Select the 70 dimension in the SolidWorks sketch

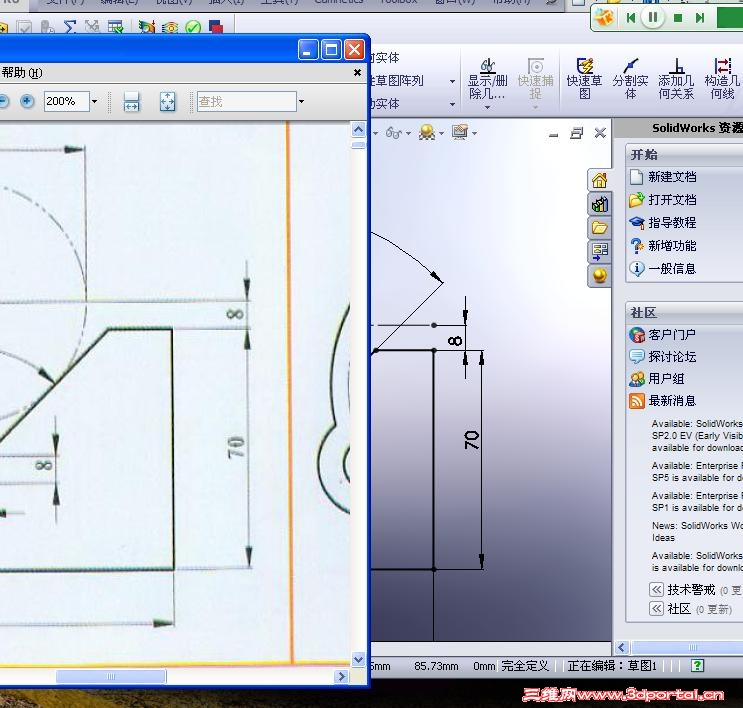tap(472, 440)
